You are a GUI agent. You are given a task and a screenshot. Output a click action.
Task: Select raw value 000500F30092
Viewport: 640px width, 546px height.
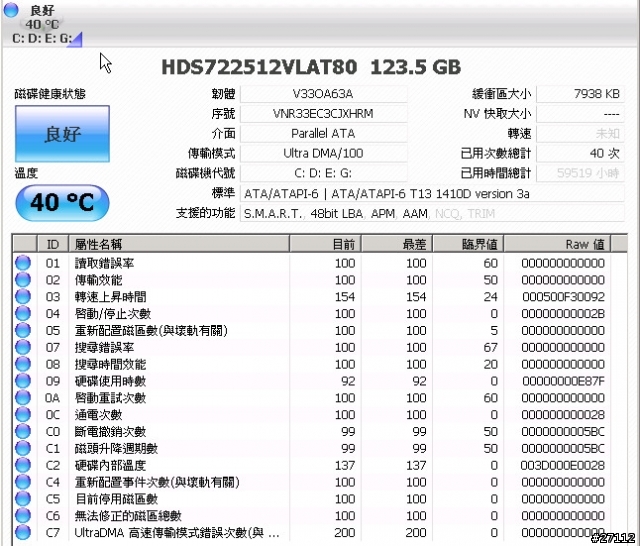pos(563,297)
